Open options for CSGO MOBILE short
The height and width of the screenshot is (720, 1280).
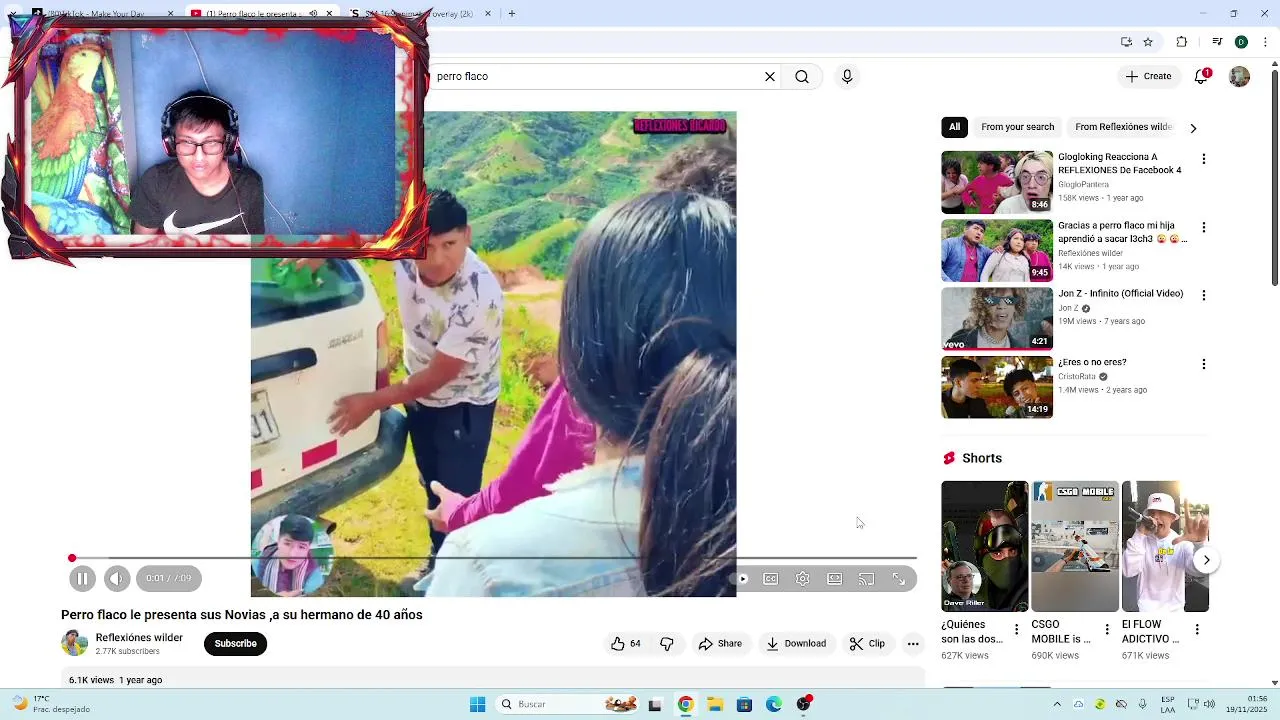pyautogui.click(x=1107, y=629)
